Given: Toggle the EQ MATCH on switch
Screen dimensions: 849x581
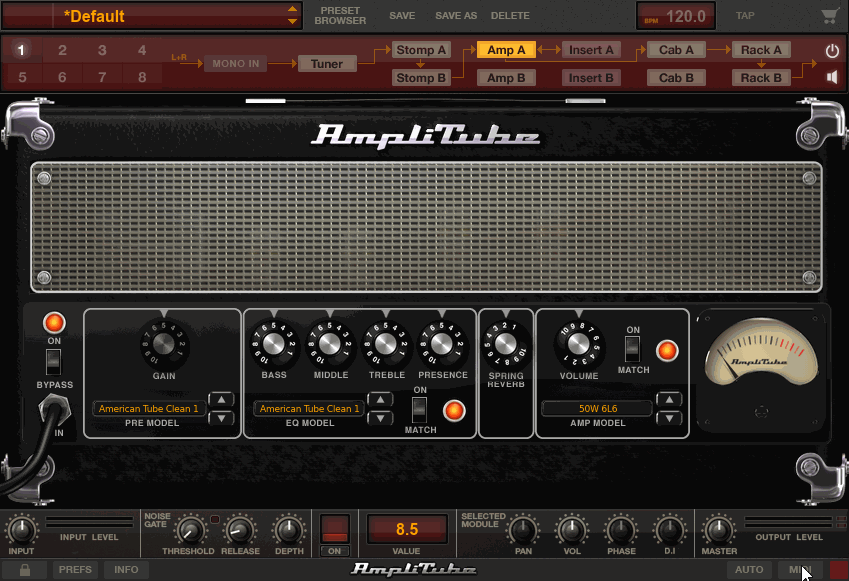Looking at the screenshot, I should [420, 410].
